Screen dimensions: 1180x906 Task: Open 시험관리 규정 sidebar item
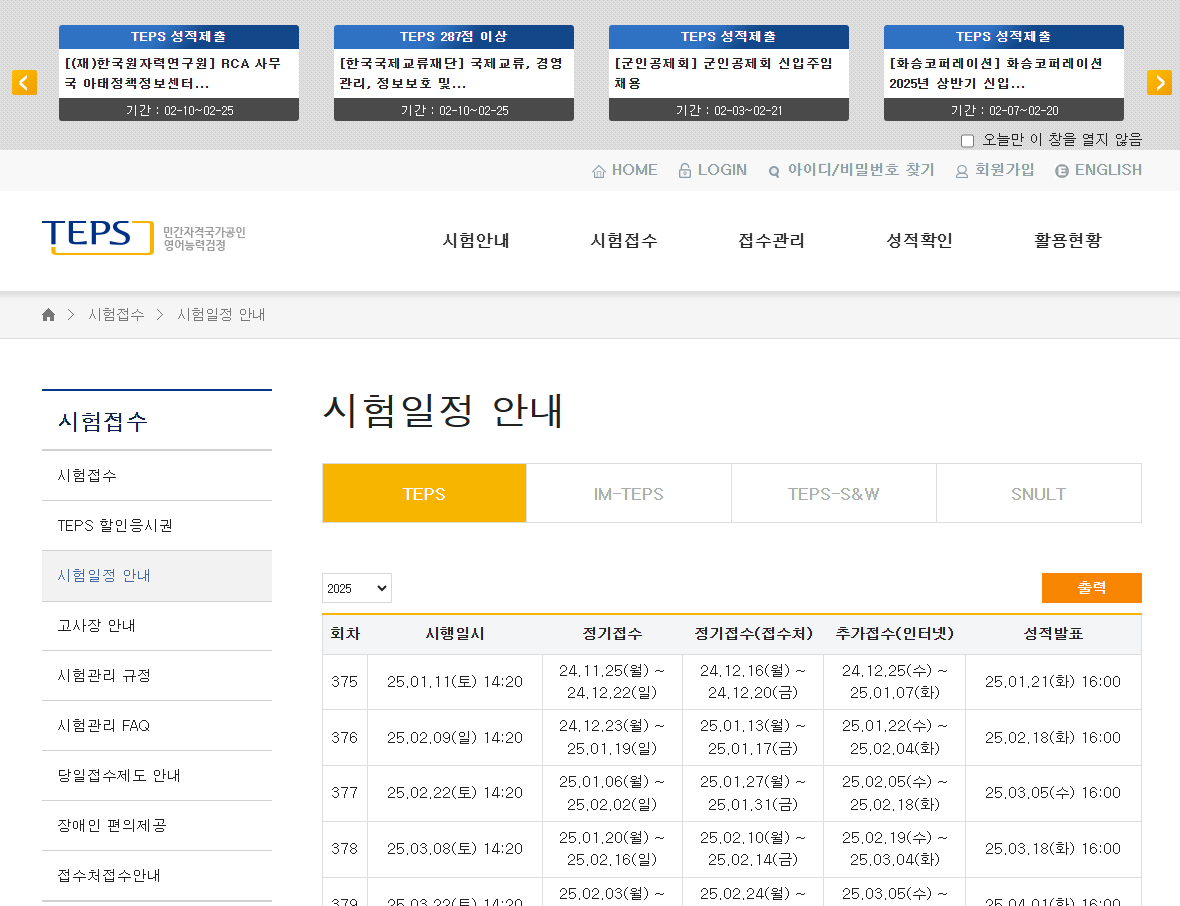point(157,676)
